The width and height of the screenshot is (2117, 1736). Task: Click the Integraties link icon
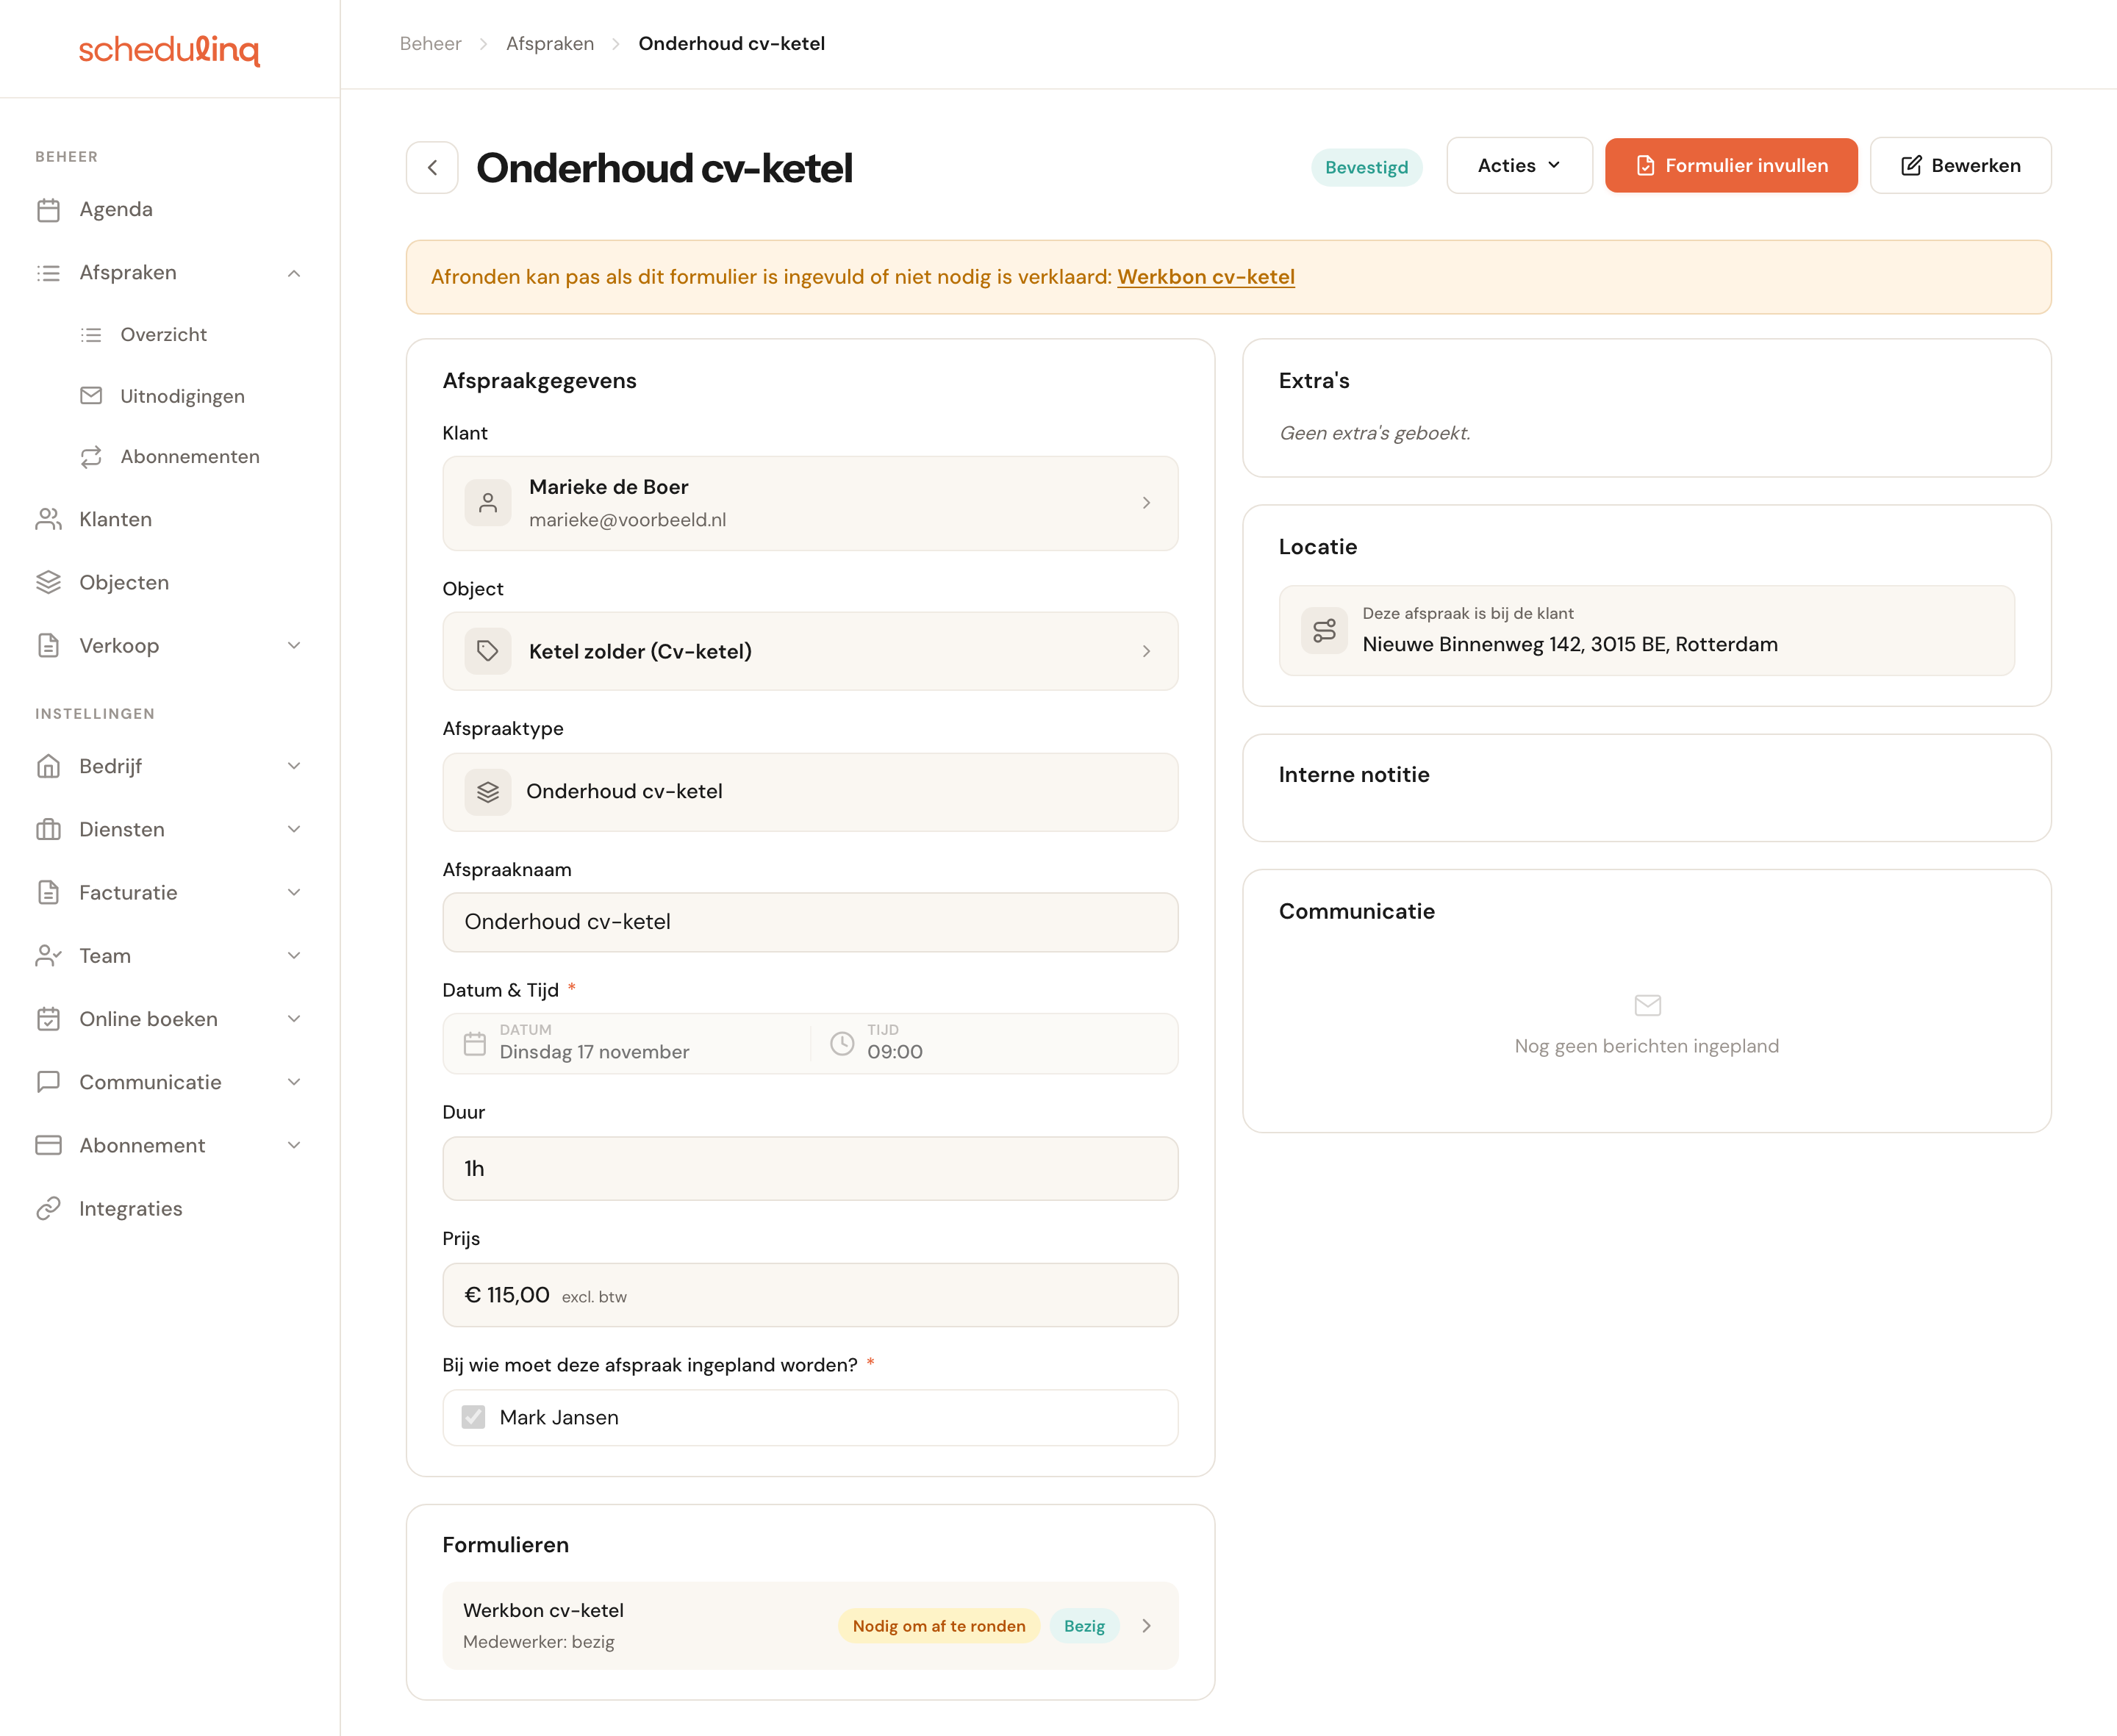[x=48, y=1209]
